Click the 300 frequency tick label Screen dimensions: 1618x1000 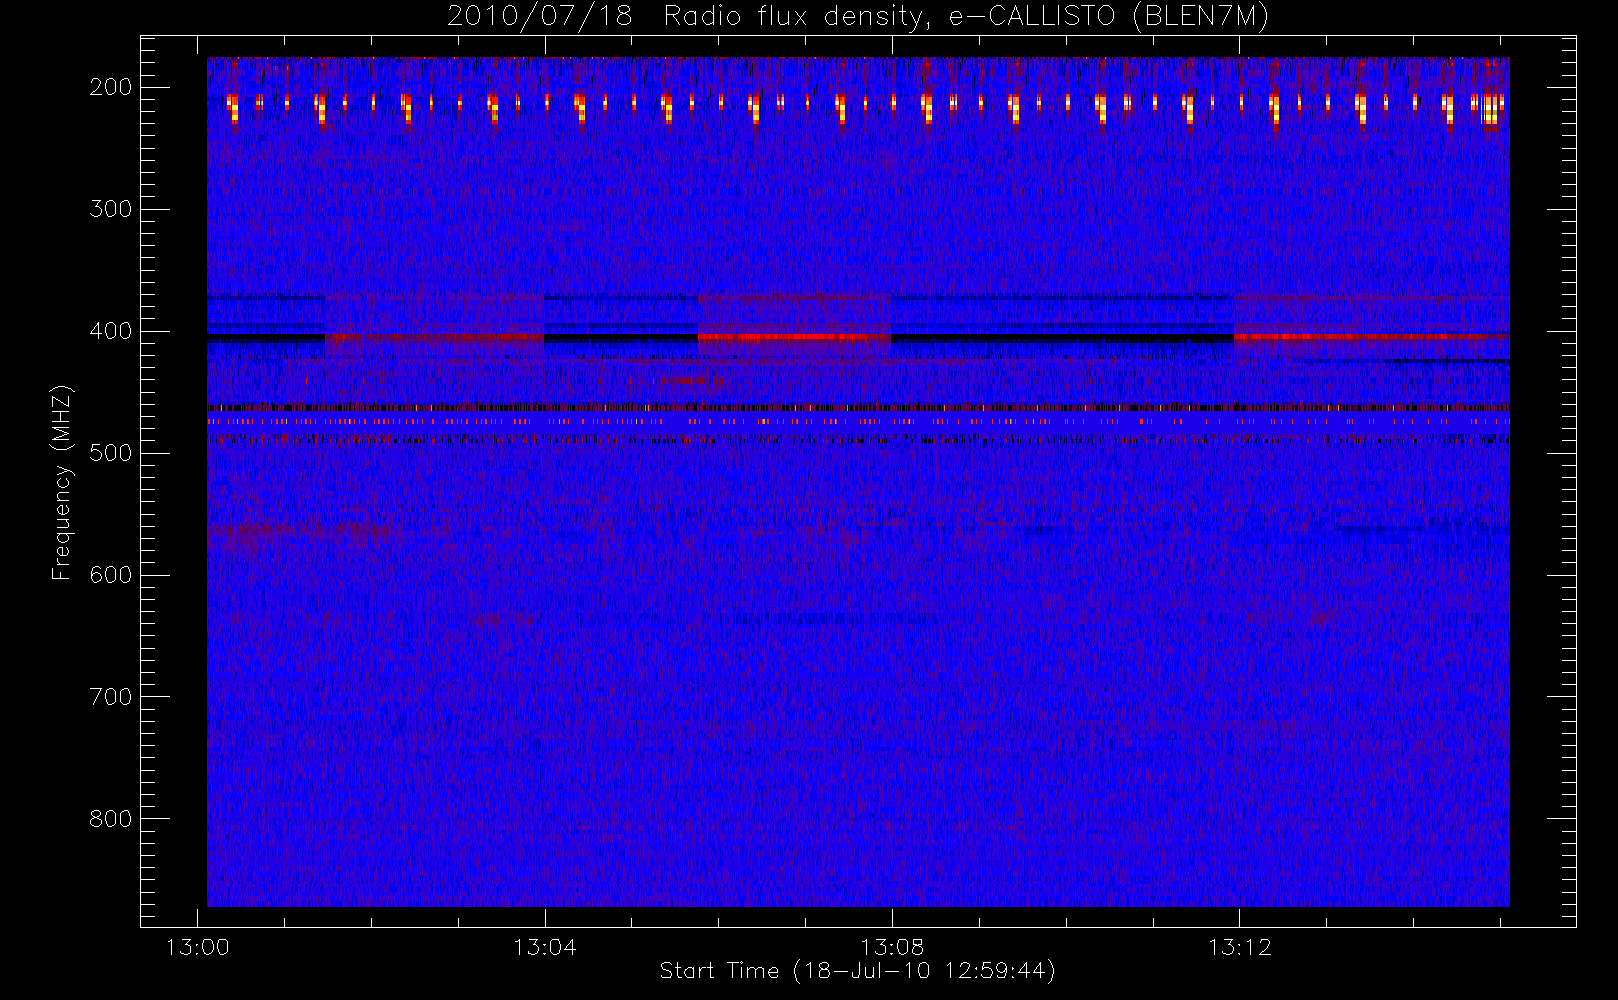(x=111, y=209)
